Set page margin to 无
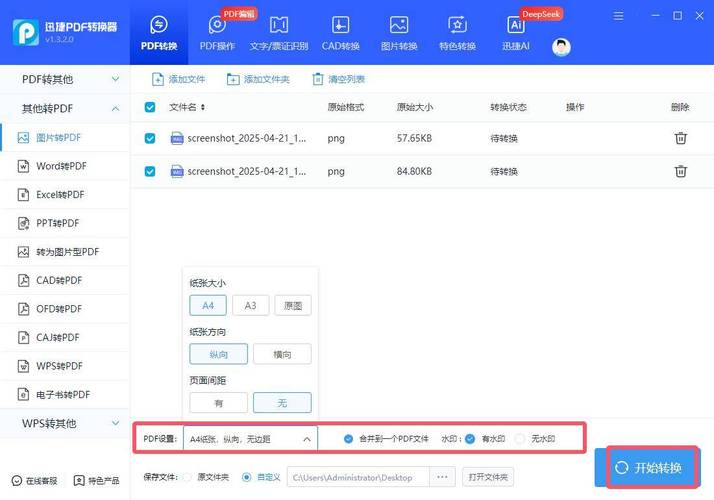714x500 pixels. [282, 403]
